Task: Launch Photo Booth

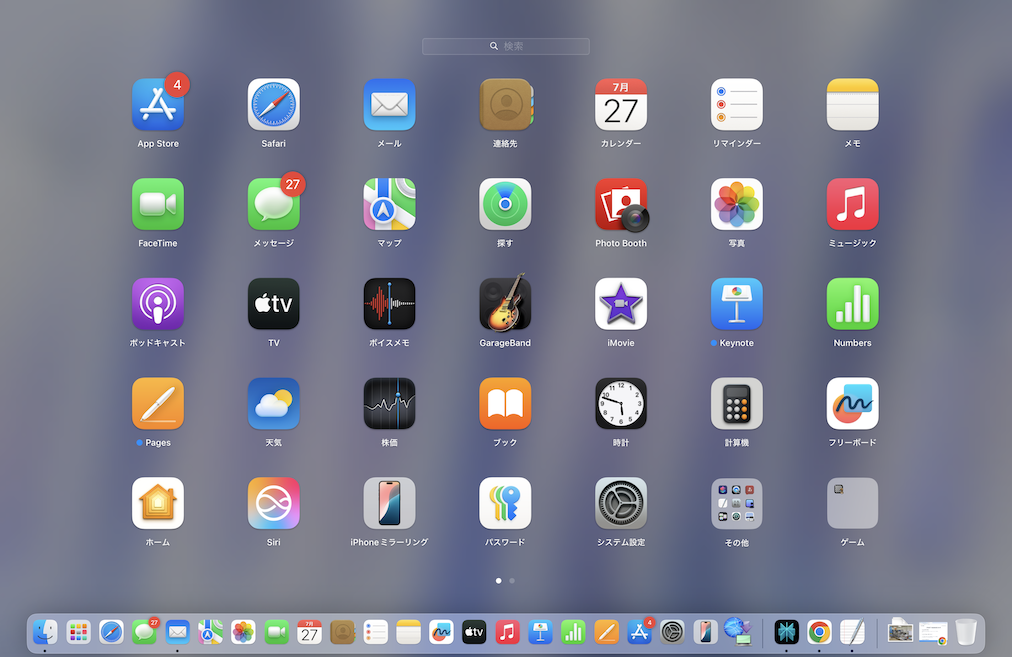Action: pyautogui.click(x=621, y=204)
